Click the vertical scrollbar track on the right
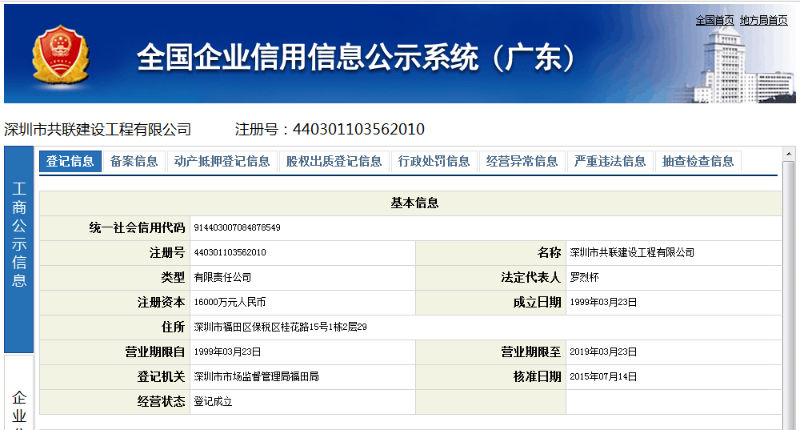 pos(789,300)
